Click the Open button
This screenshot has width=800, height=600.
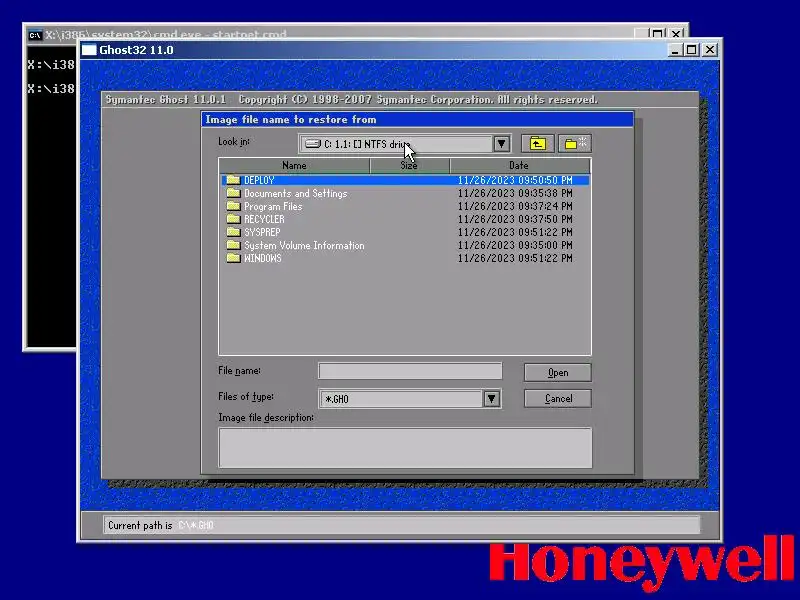[x=558, y=372]
